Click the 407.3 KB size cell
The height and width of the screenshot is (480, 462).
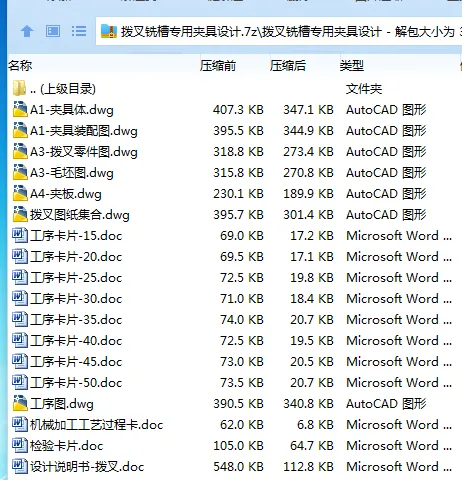point(238,110)
